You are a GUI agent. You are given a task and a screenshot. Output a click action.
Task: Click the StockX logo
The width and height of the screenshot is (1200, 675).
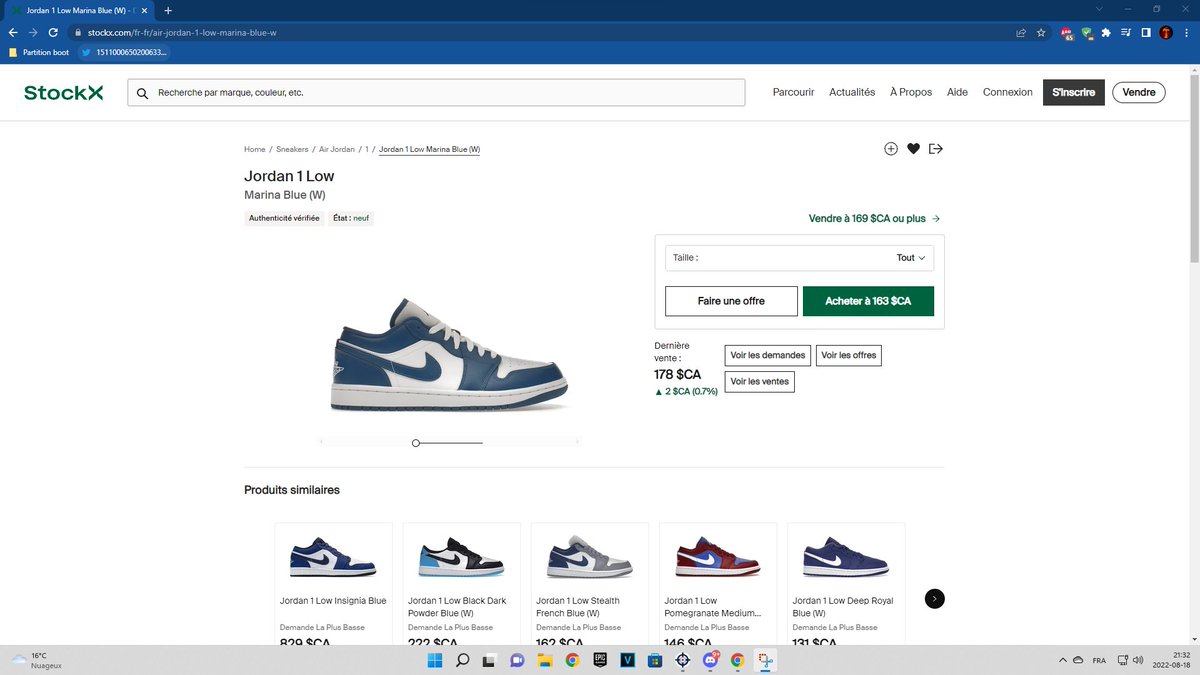pos(64,92)
